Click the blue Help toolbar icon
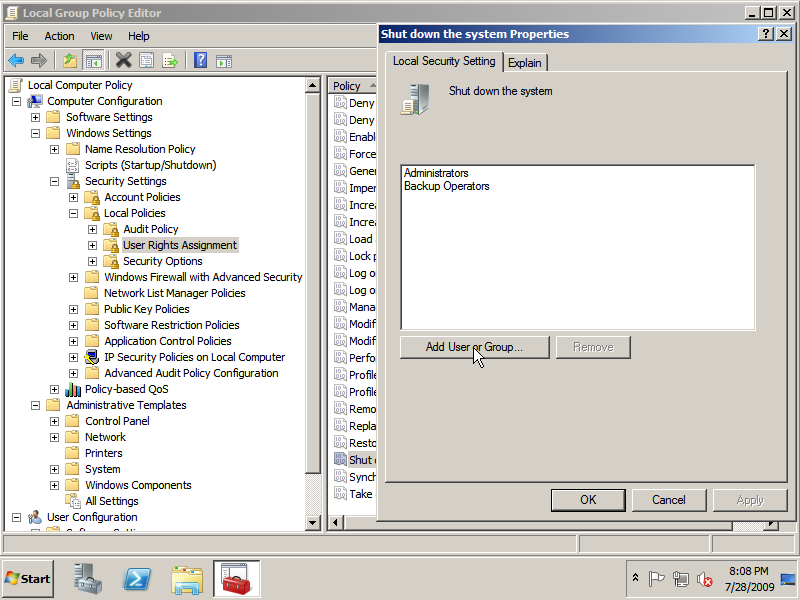800x600 pixels. (x=201, y=61)
